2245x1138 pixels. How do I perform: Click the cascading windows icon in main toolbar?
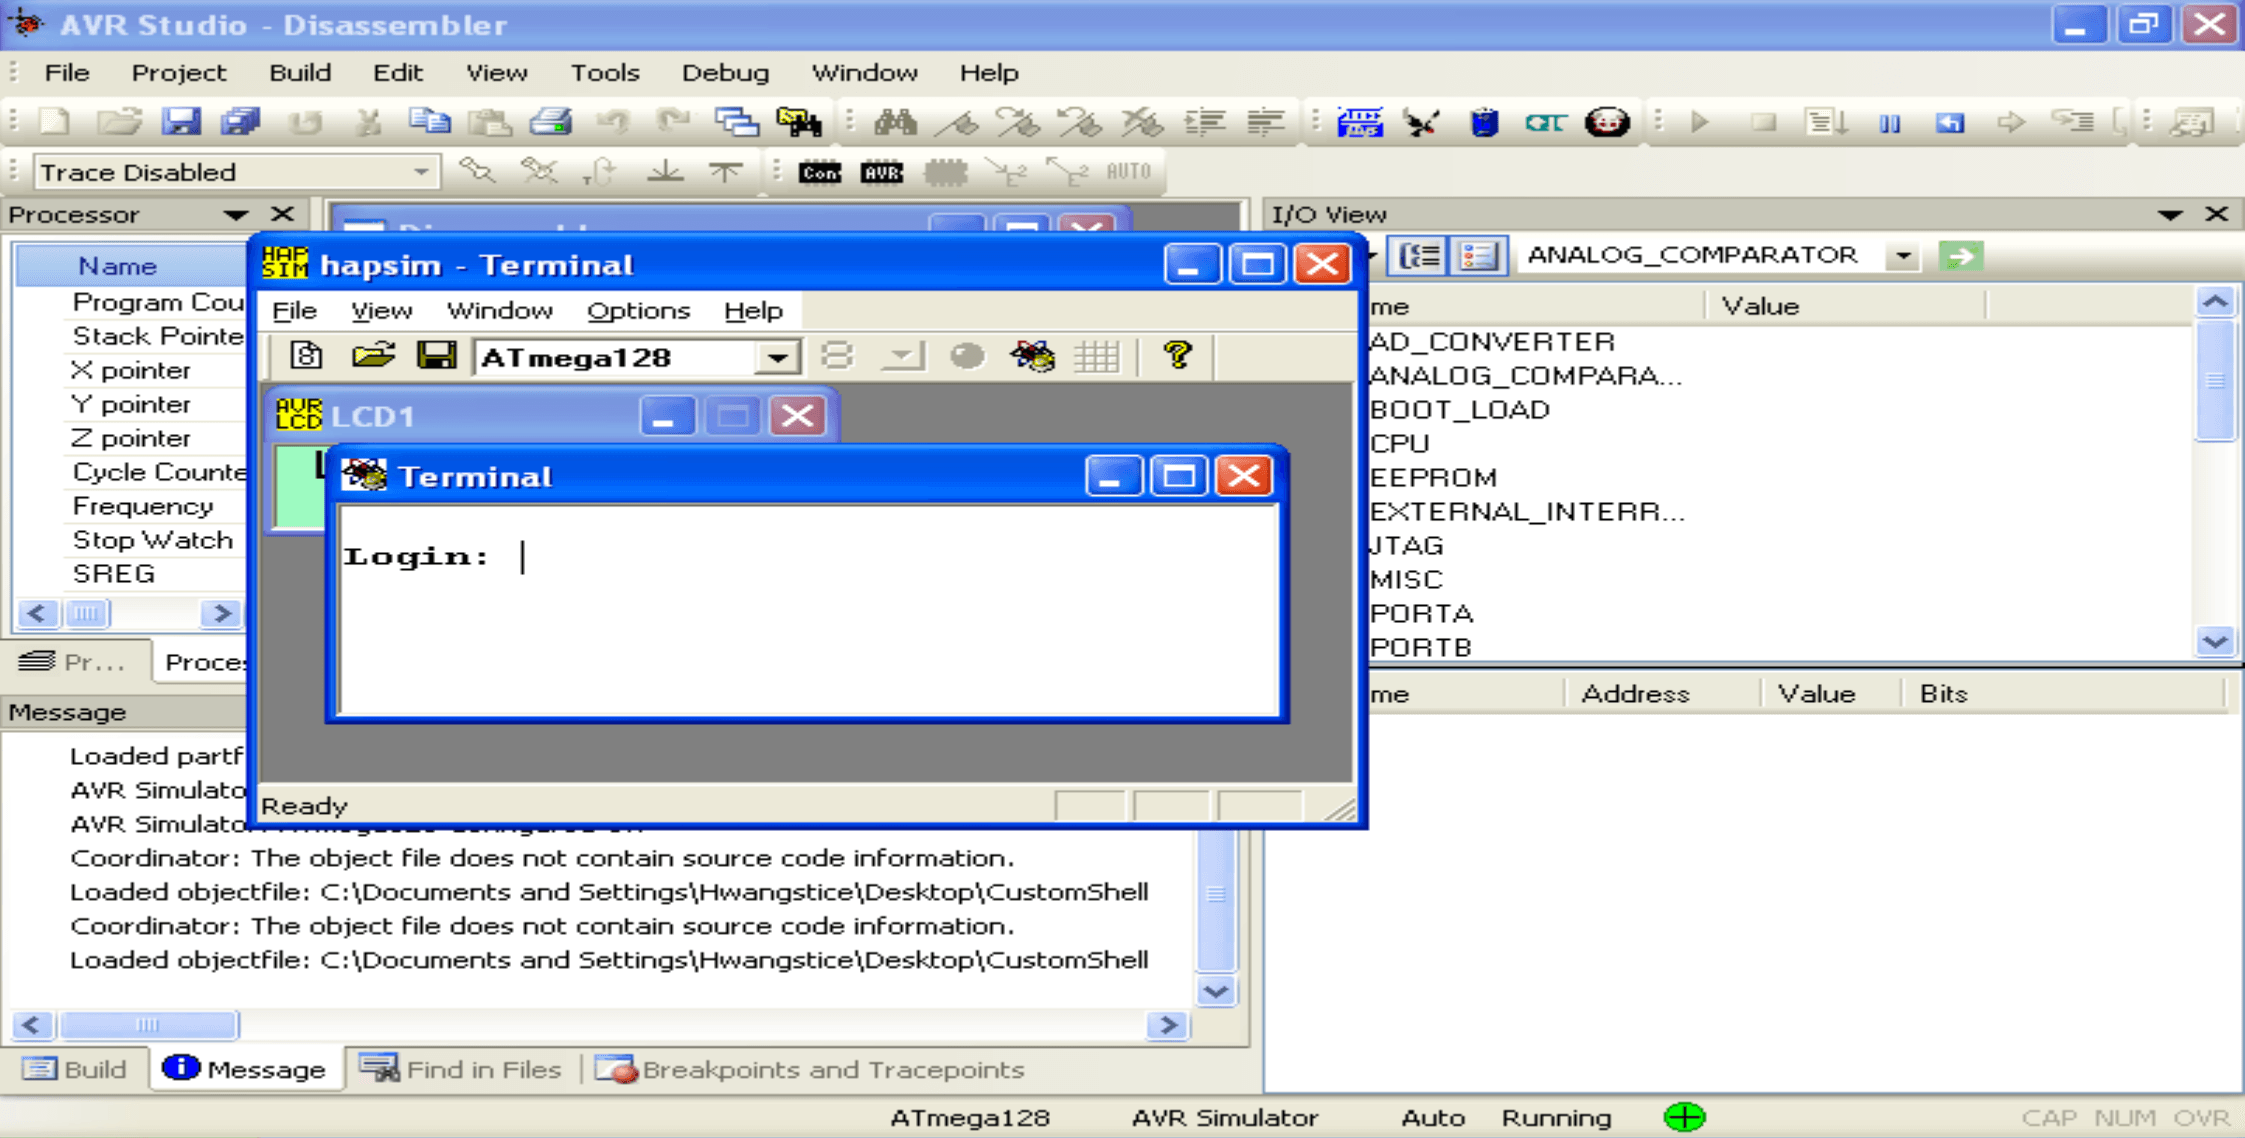point(736,122)
